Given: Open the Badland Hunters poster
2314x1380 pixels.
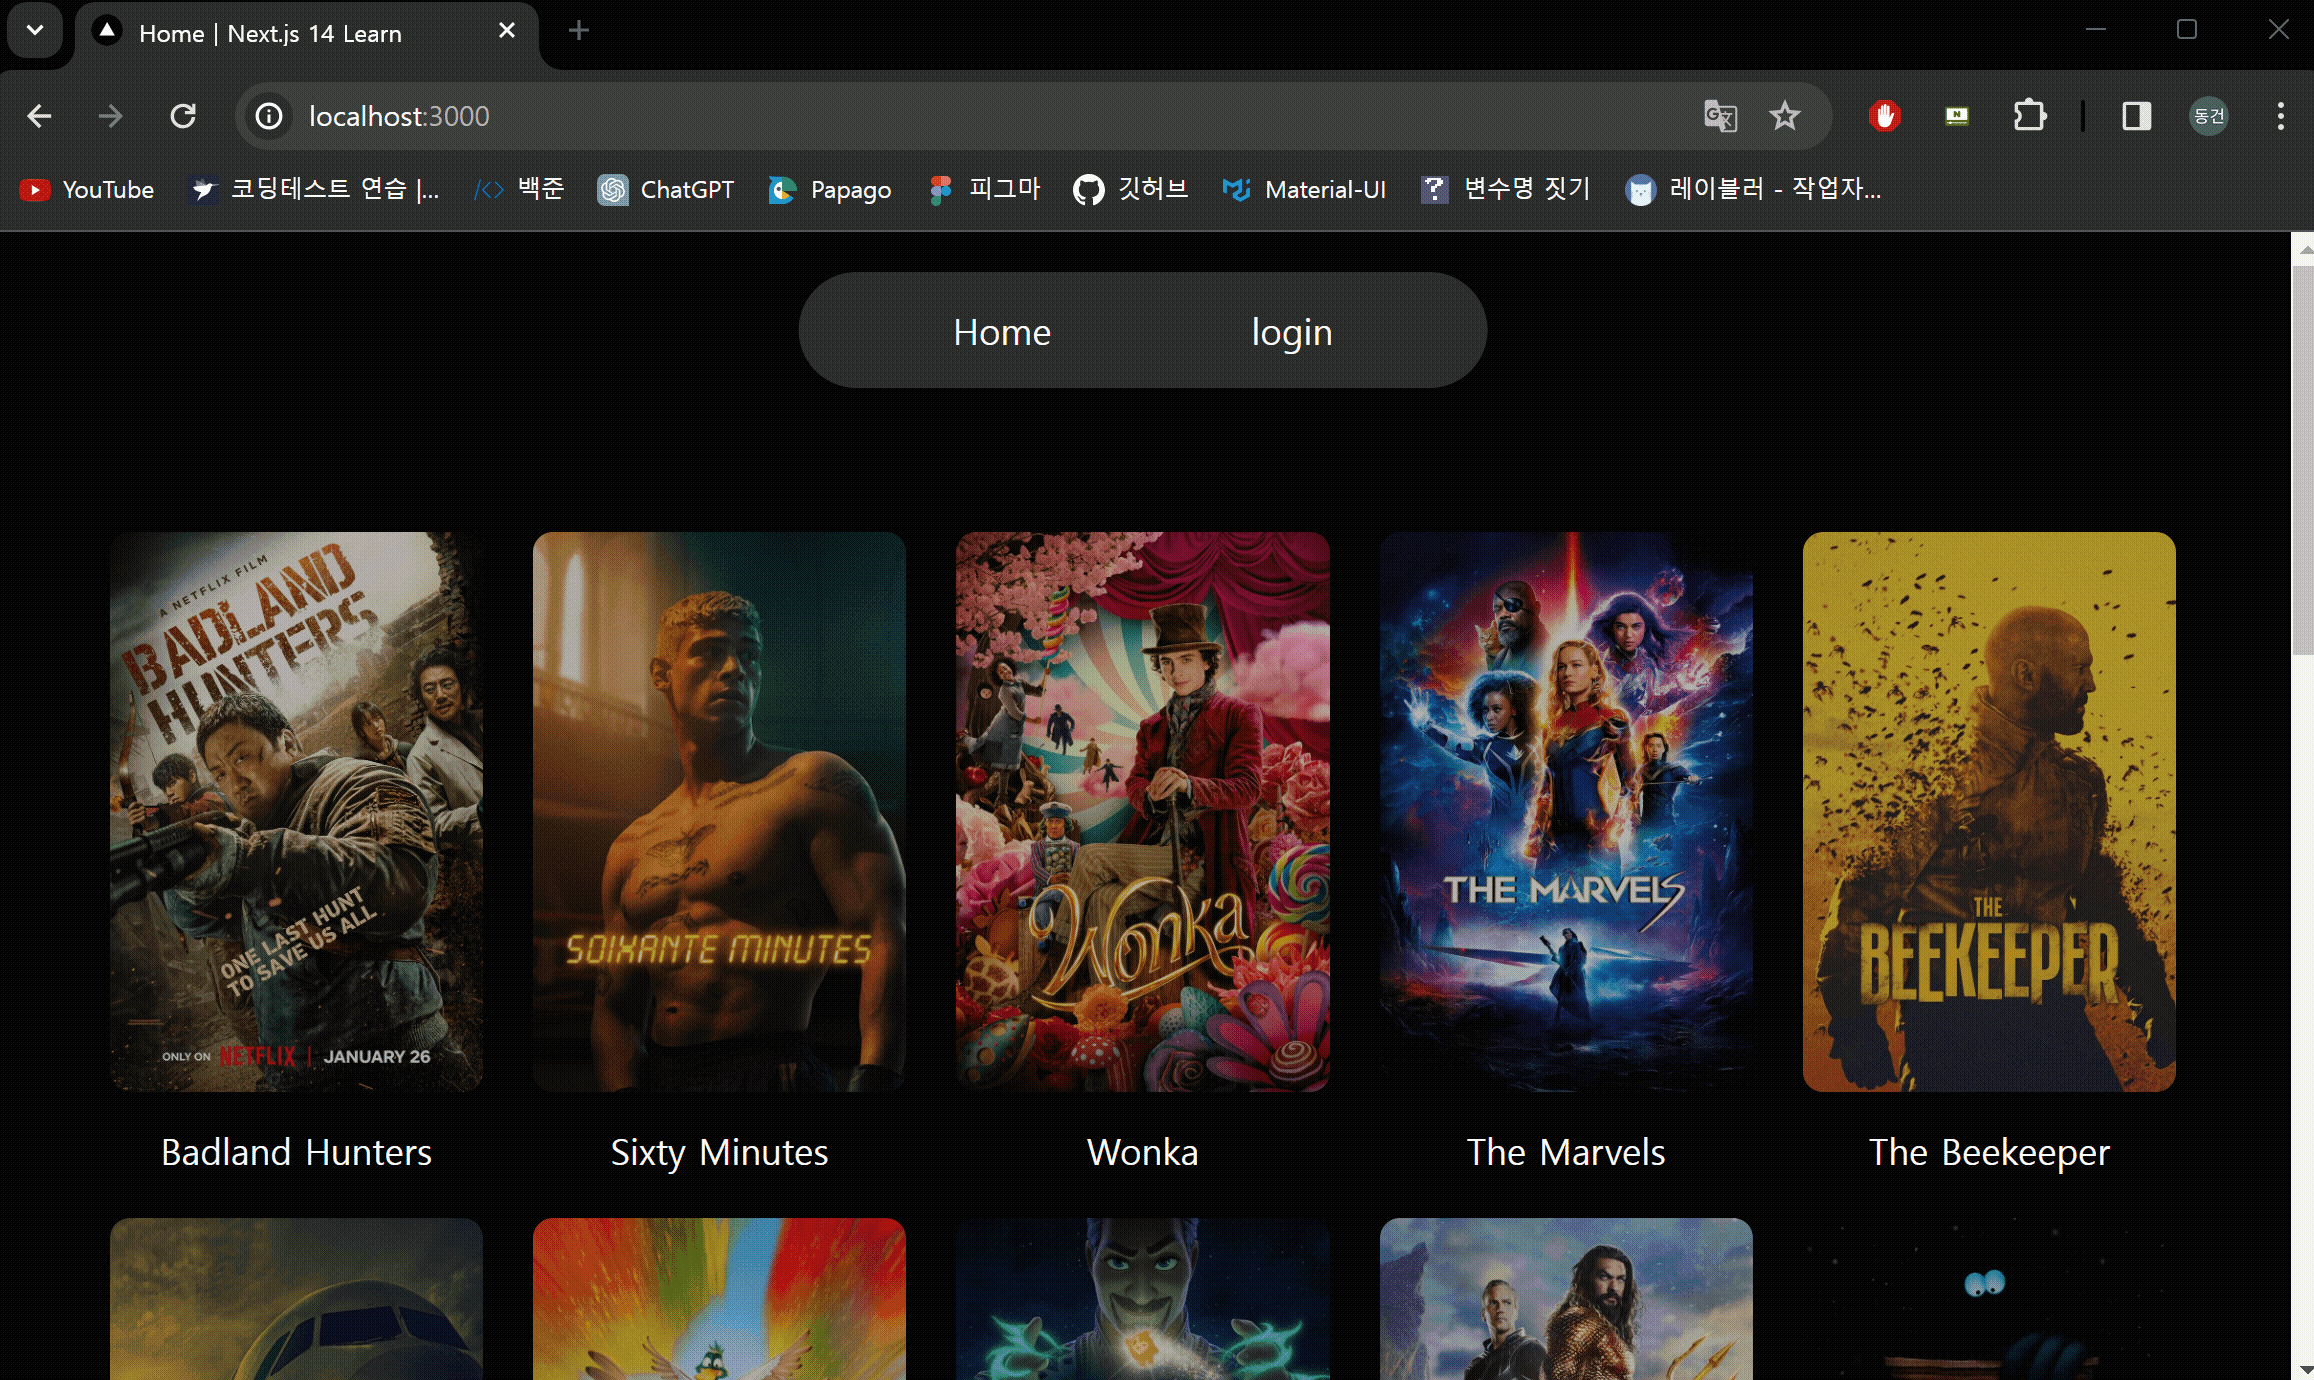Looking at the screenshot, I should [x=296, y=811].
